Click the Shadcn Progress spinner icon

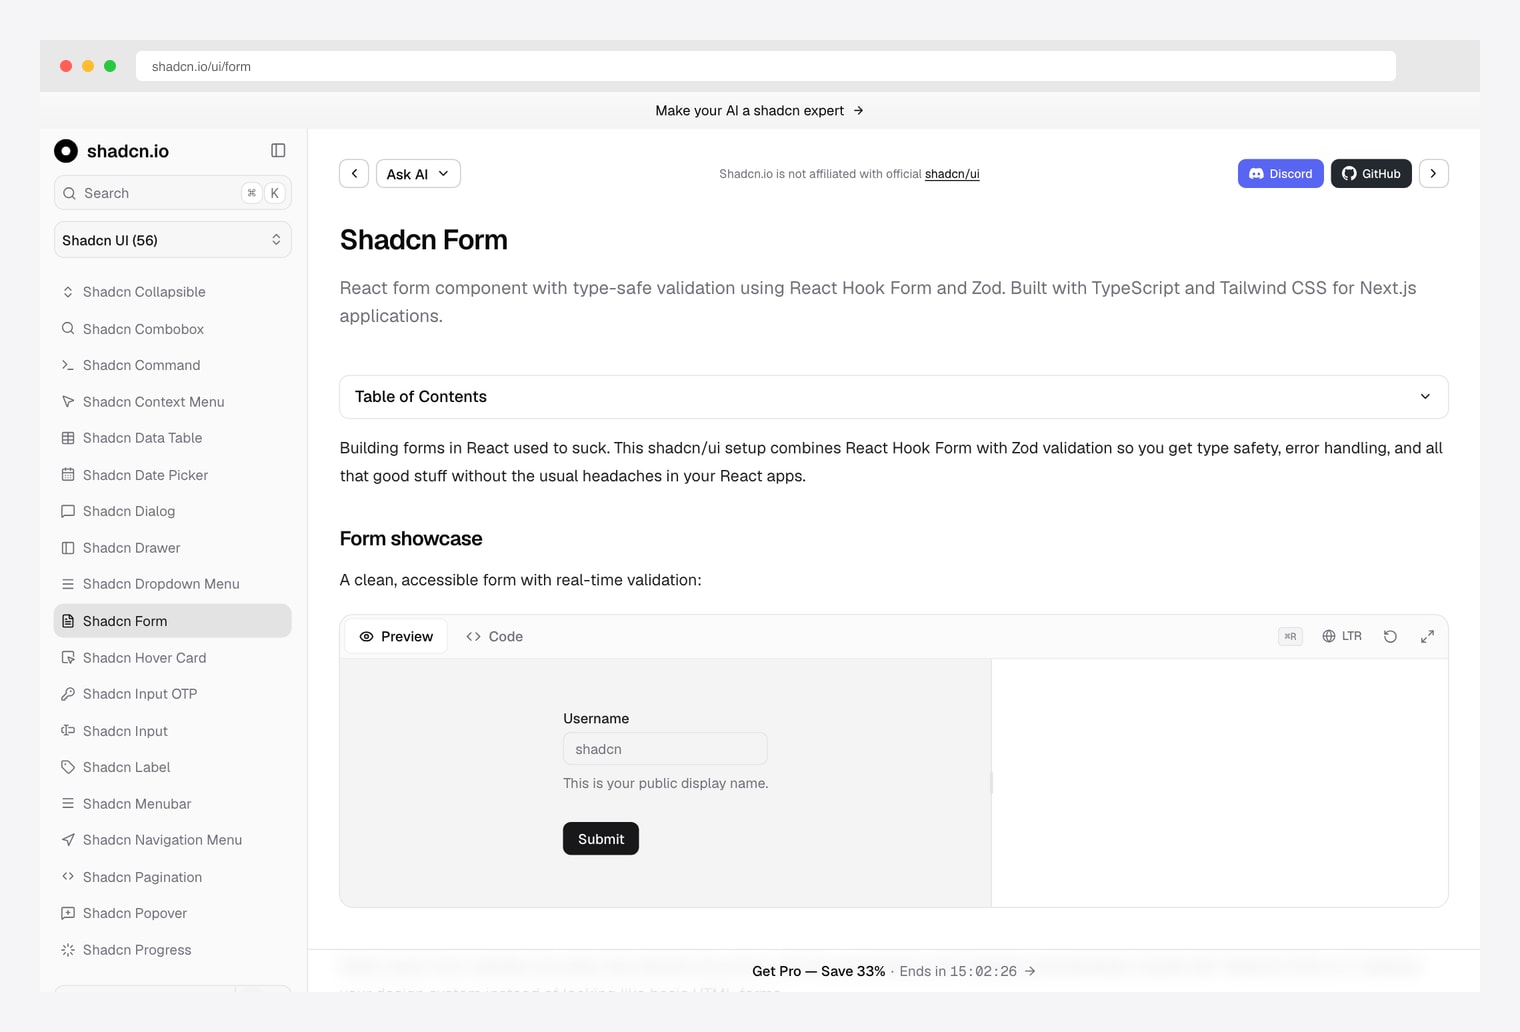pos(68,950)
